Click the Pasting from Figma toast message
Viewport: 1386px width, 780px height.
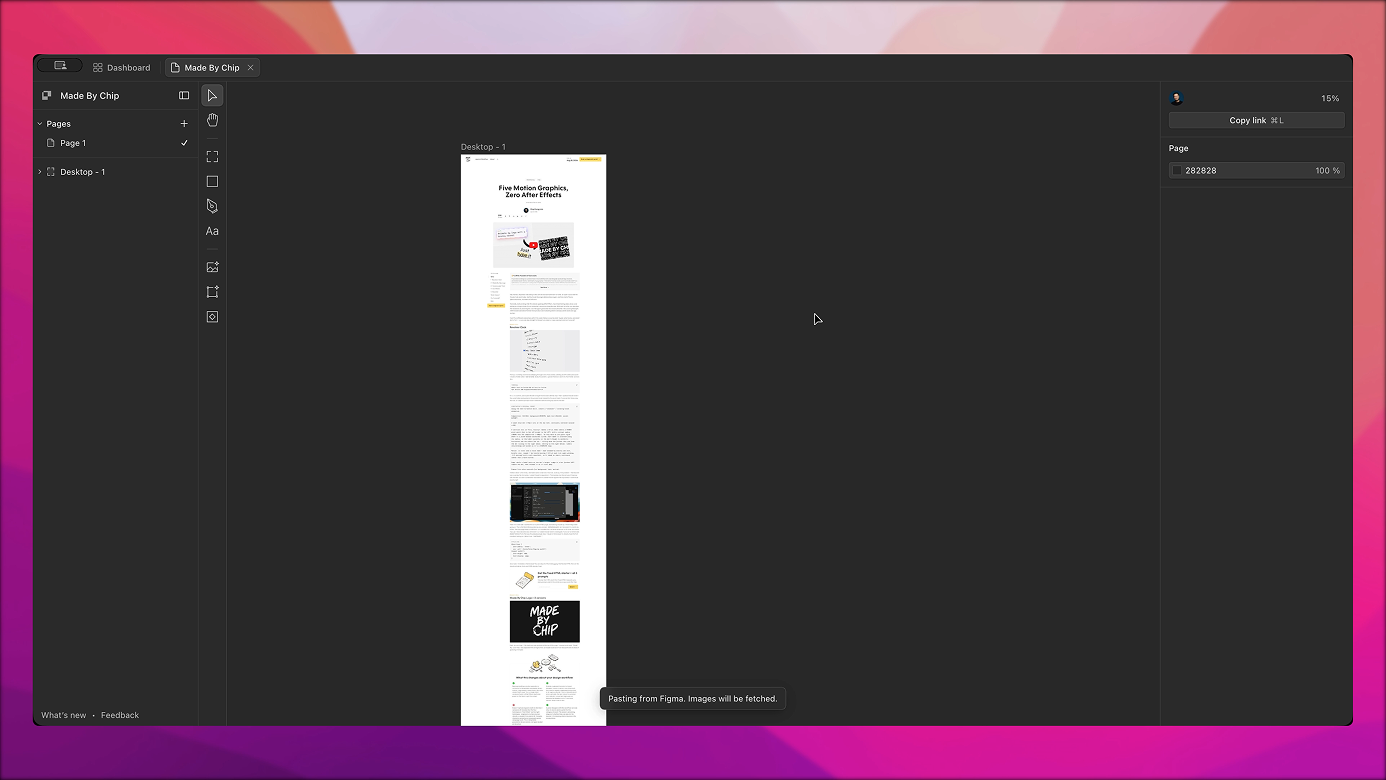tap(693, 698)
